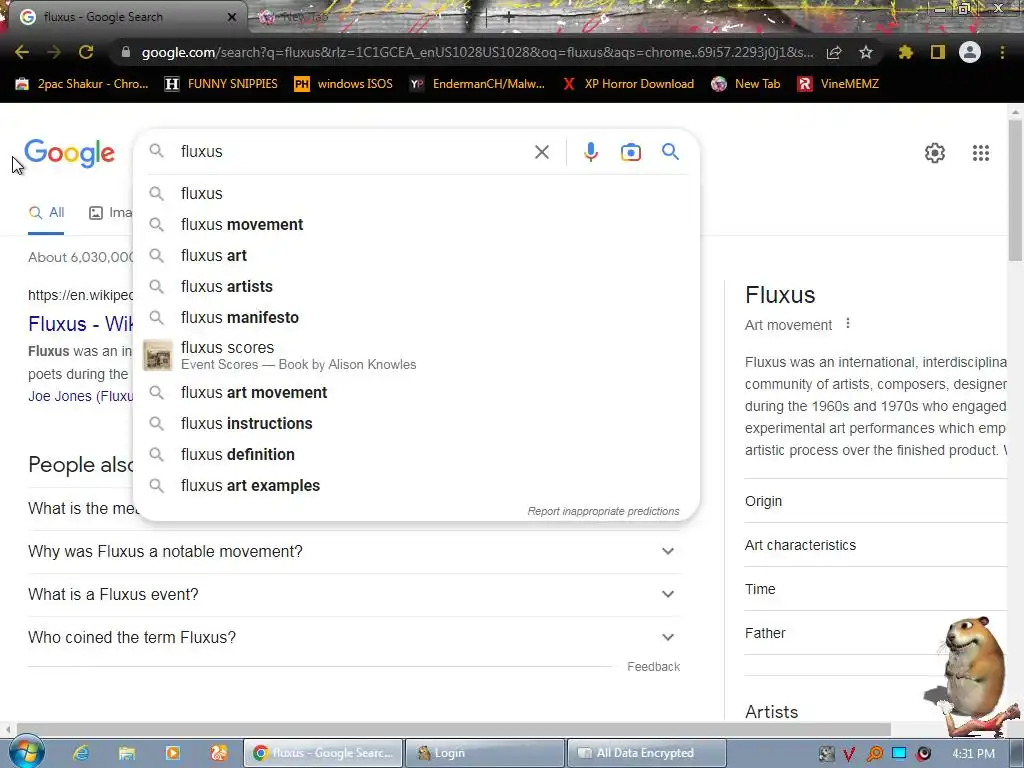Expand 'What is a Fluxus event?' question

[x=354, y=594]
